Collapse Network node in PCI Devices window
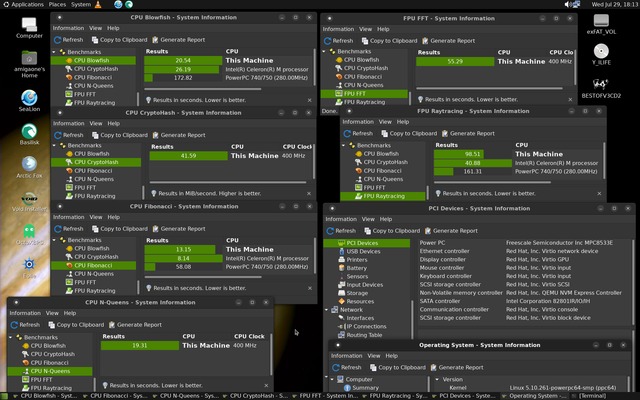 (x=327, y=310)
